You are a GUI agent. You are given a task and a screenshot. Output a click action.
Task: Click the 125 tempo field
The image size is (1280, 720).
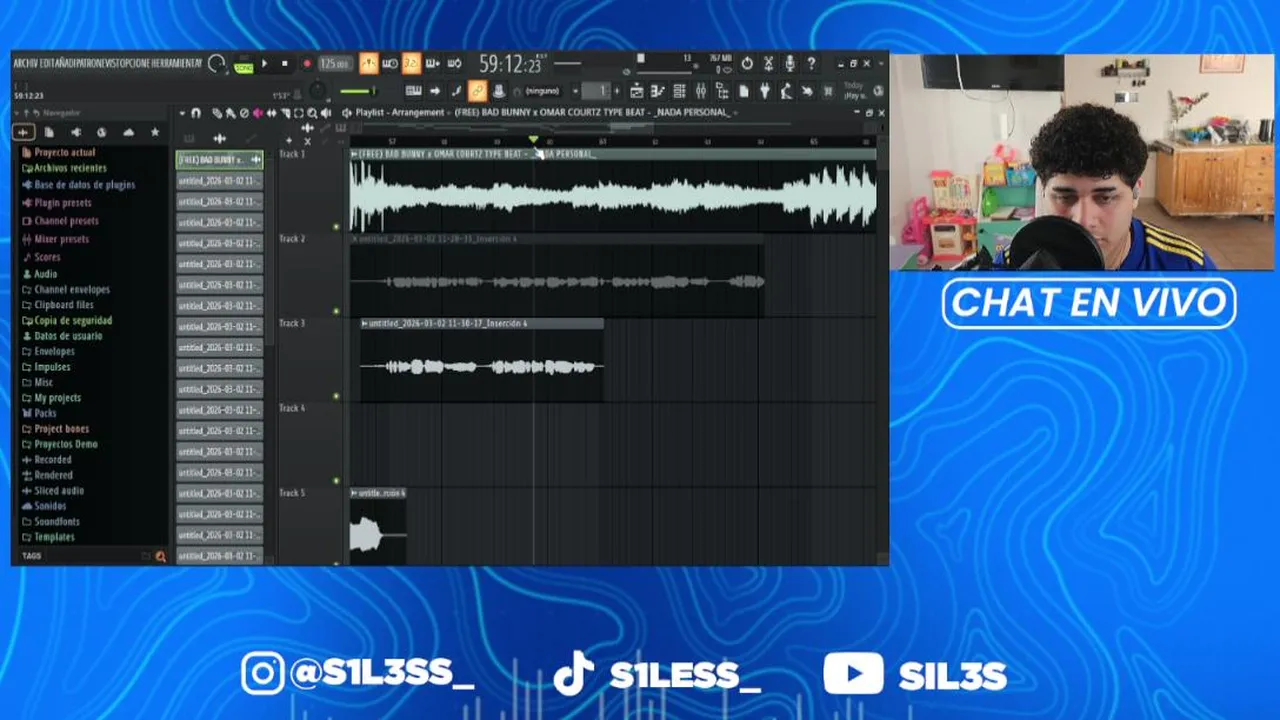336,64
